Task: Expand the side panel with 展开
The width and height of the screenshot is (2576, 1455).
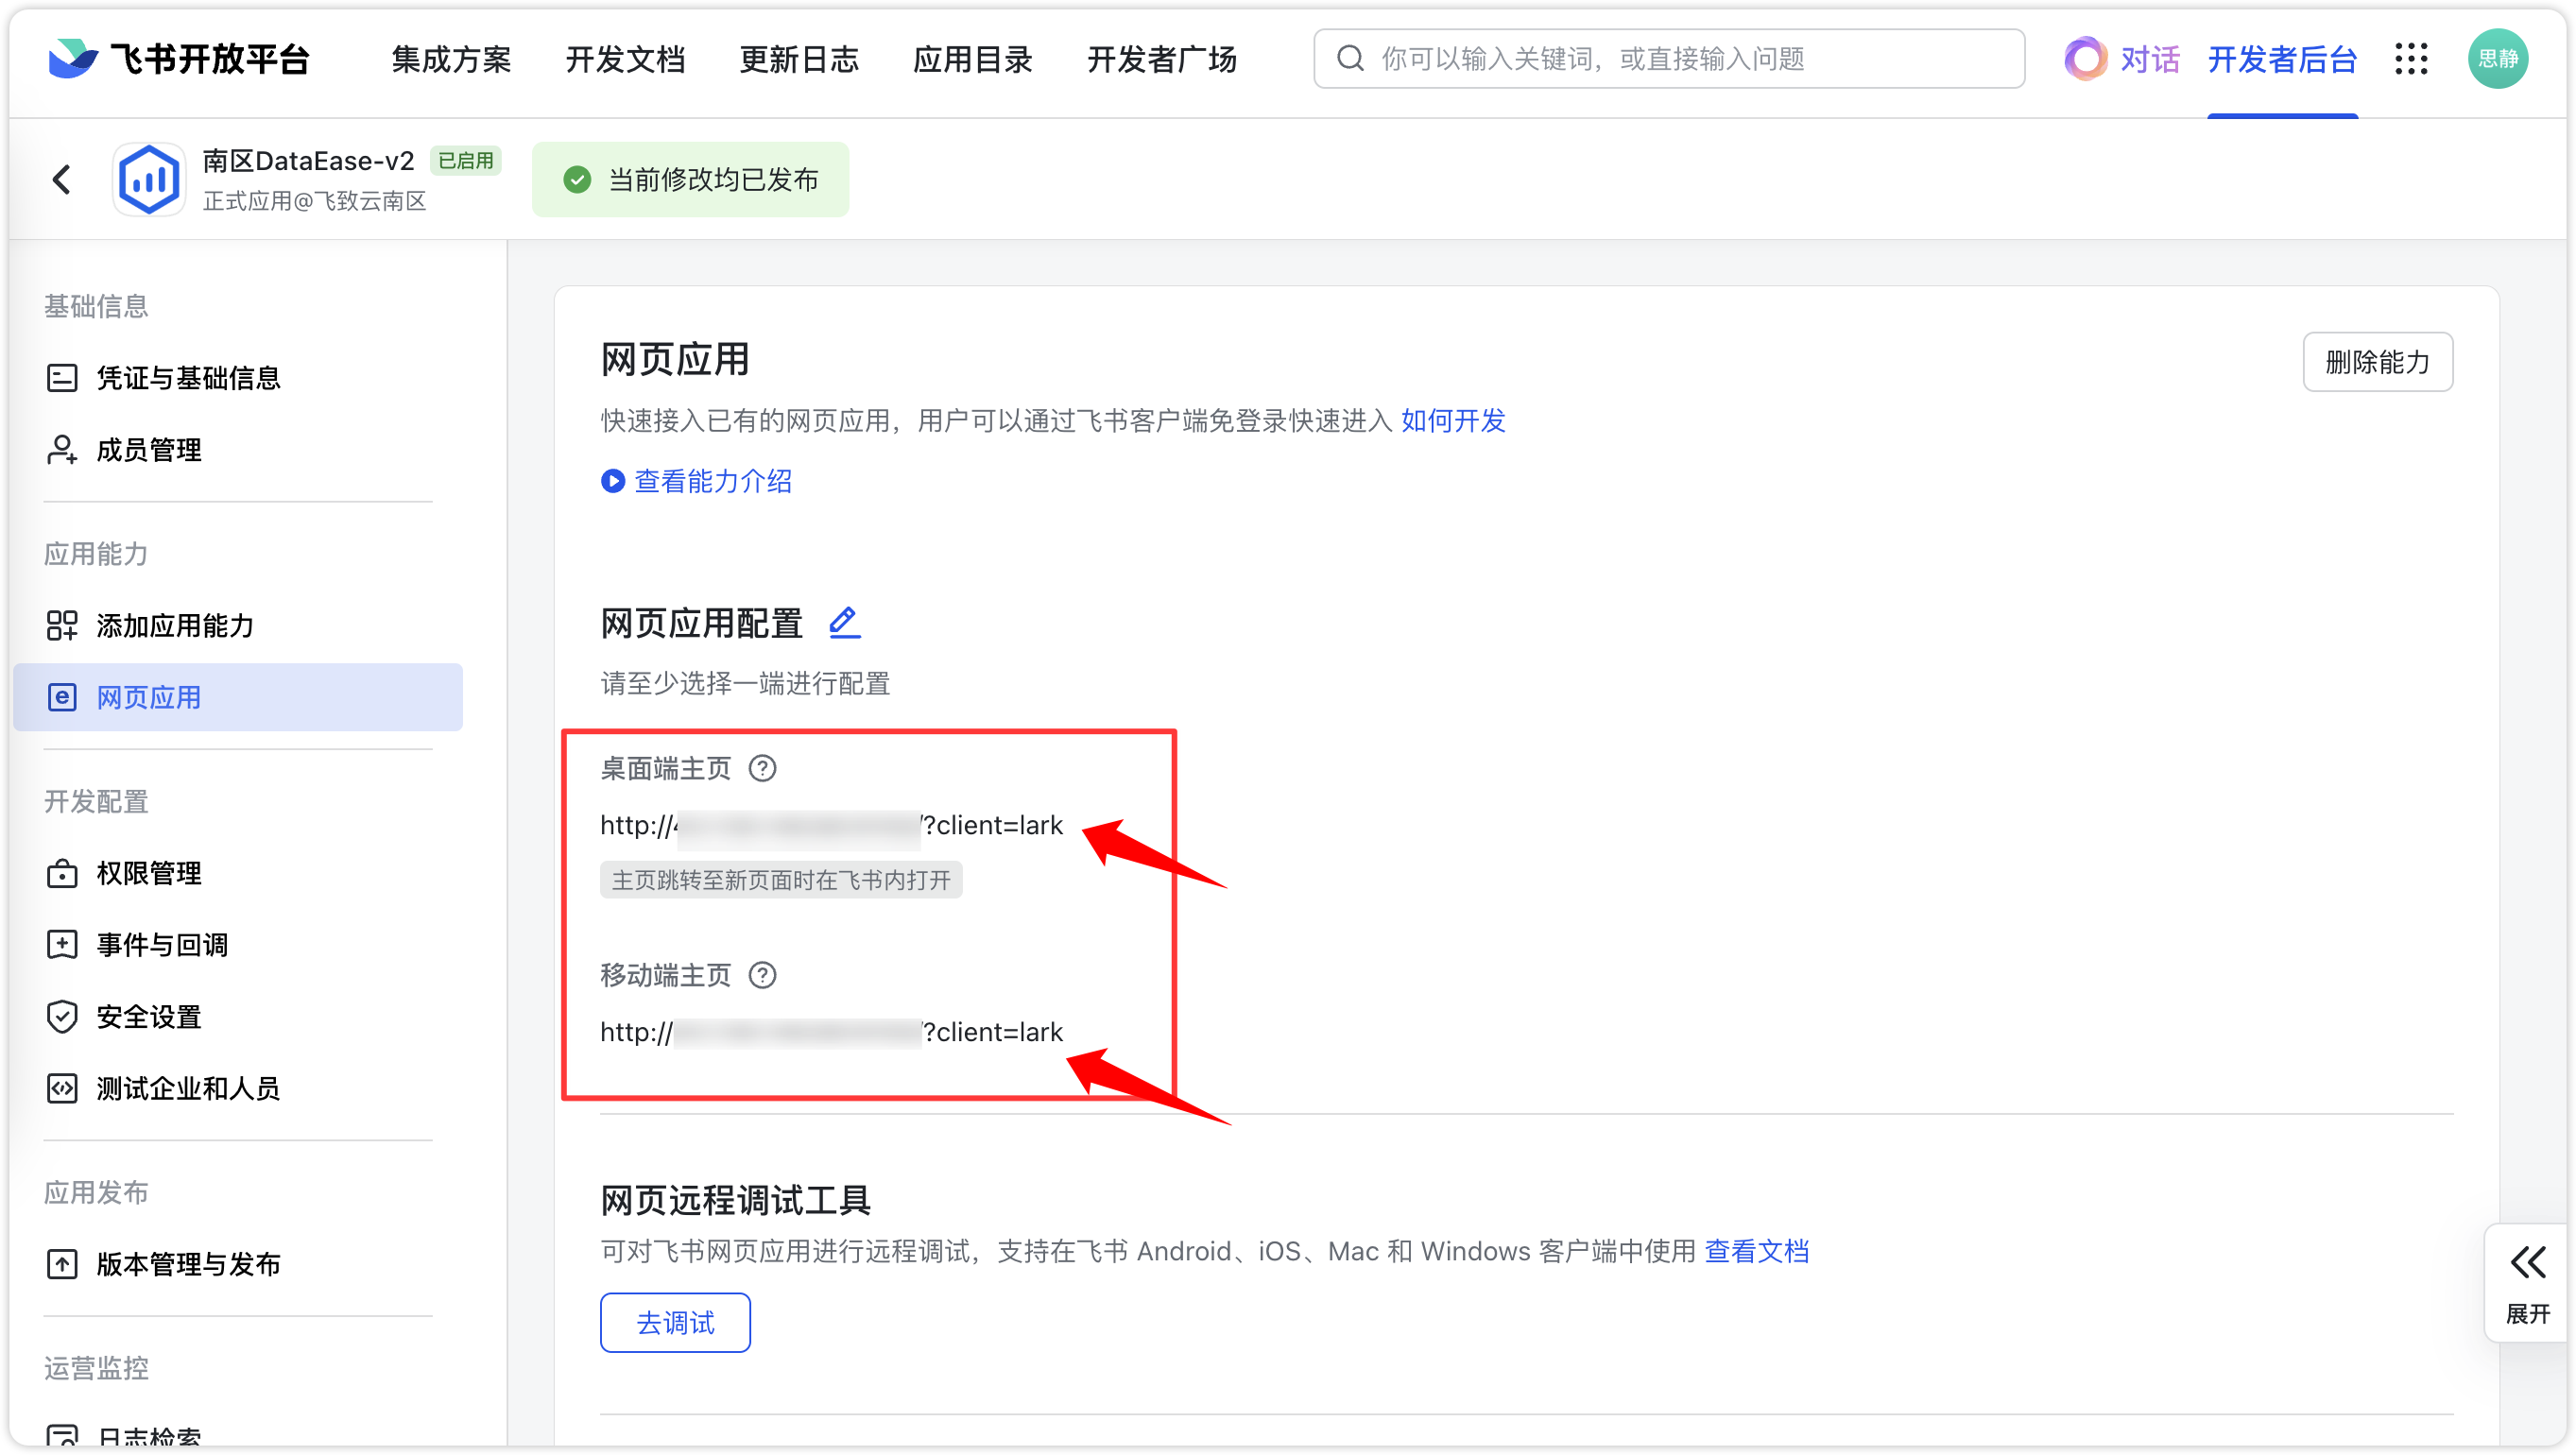Action: click(x=2527, y=1284)
